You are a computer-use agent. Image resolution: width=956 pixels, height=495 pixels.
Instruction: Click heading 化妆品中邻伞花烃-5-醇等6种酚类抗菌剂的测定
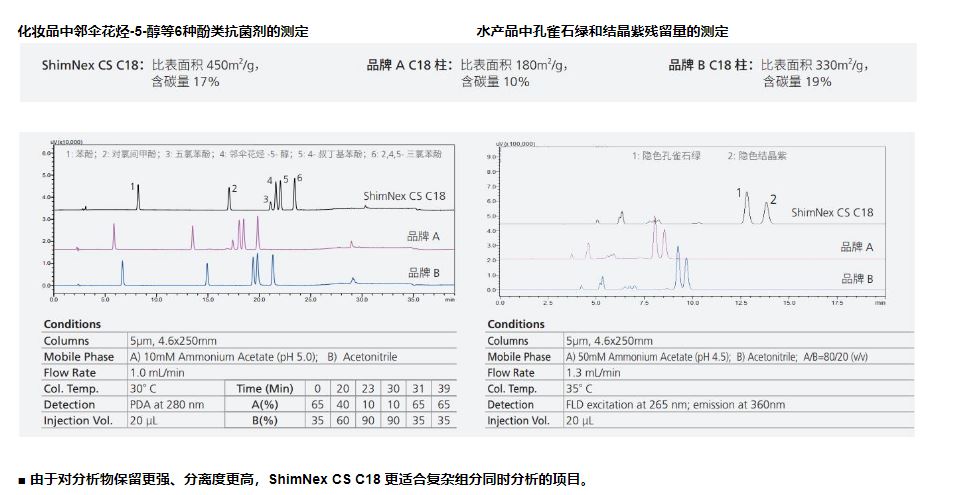pos(163,31)
